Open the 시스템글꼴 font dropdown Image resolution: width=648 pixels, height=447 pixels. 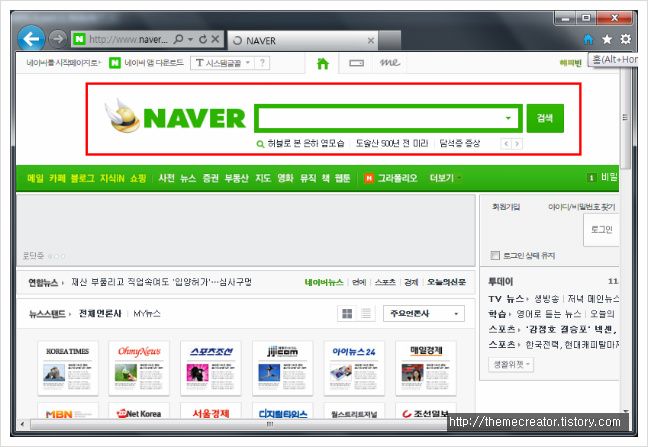[222, 63]
